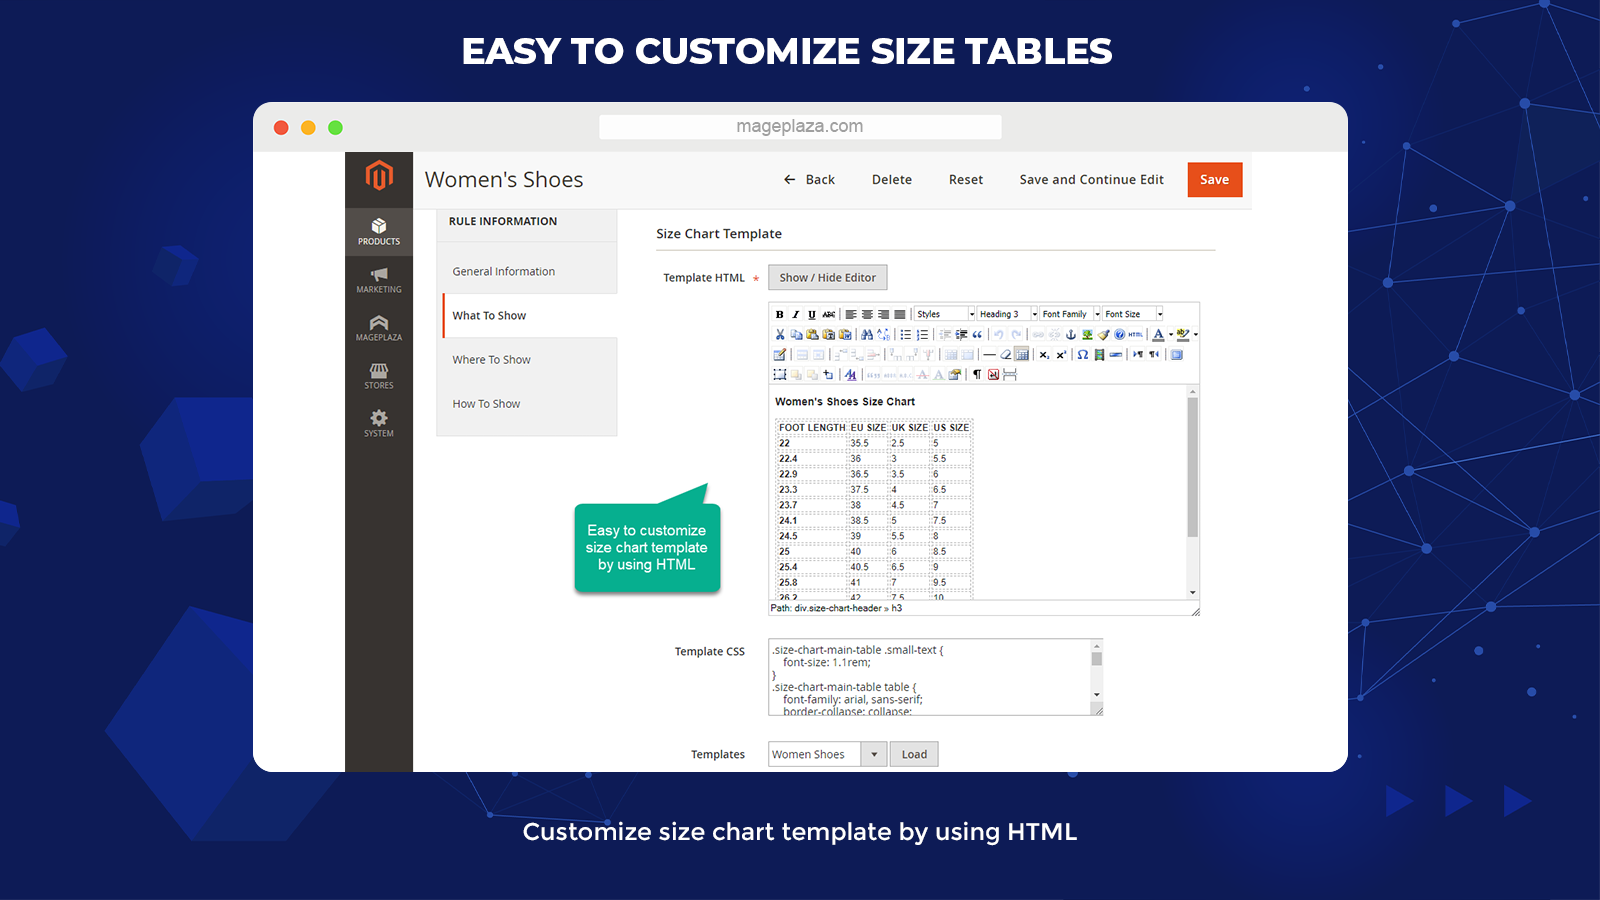1600x900 pixels.
Task: Select the General Information tab
Action: [x=503, y=272]
